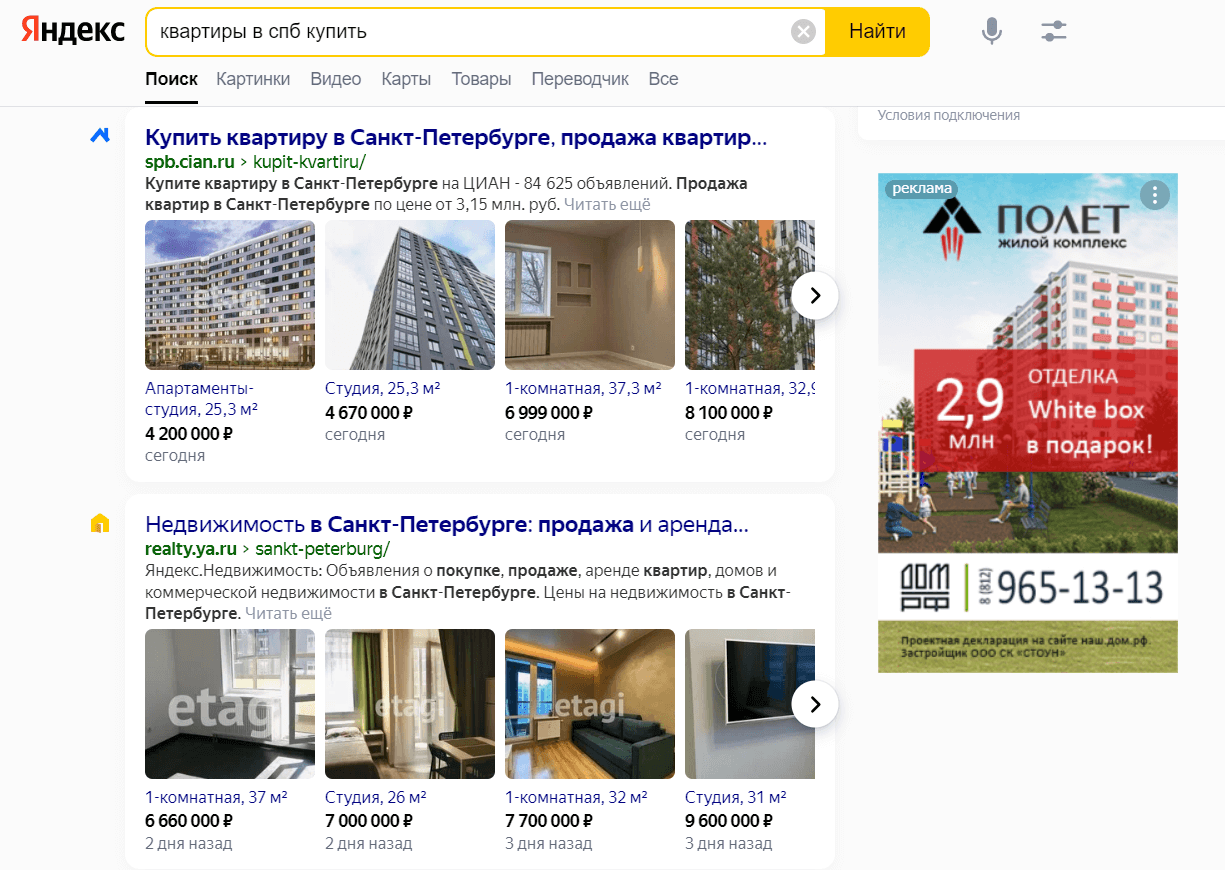This screenshot has height=870, width=1225.
Task: Open search settings sliders icon
Action: tap(1053, 32)
